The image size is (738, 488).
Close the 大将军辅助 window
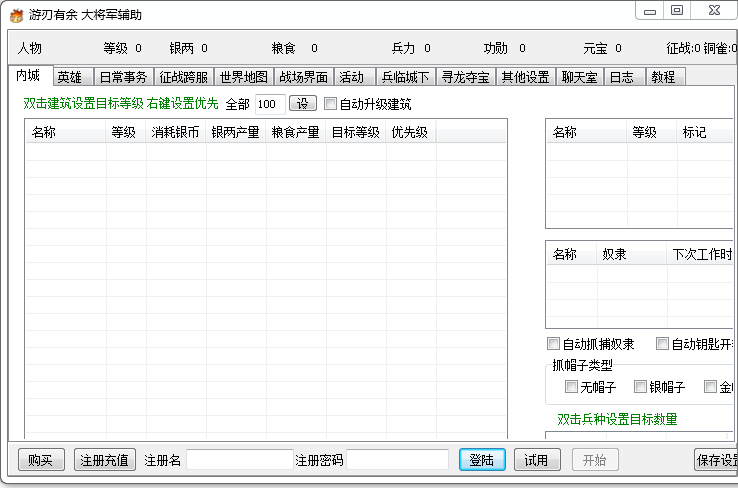point(714,10)
